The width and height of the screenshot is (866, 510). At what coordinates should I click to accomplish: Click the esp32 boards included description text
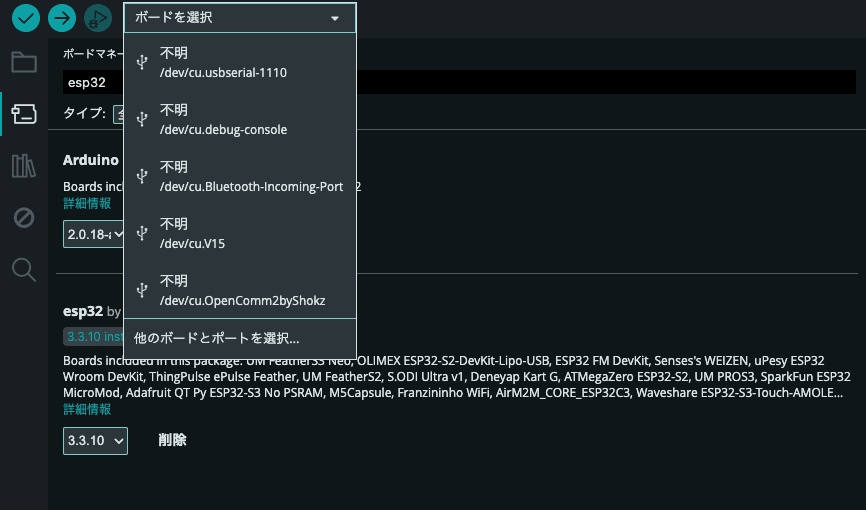(x=457, y=377)
